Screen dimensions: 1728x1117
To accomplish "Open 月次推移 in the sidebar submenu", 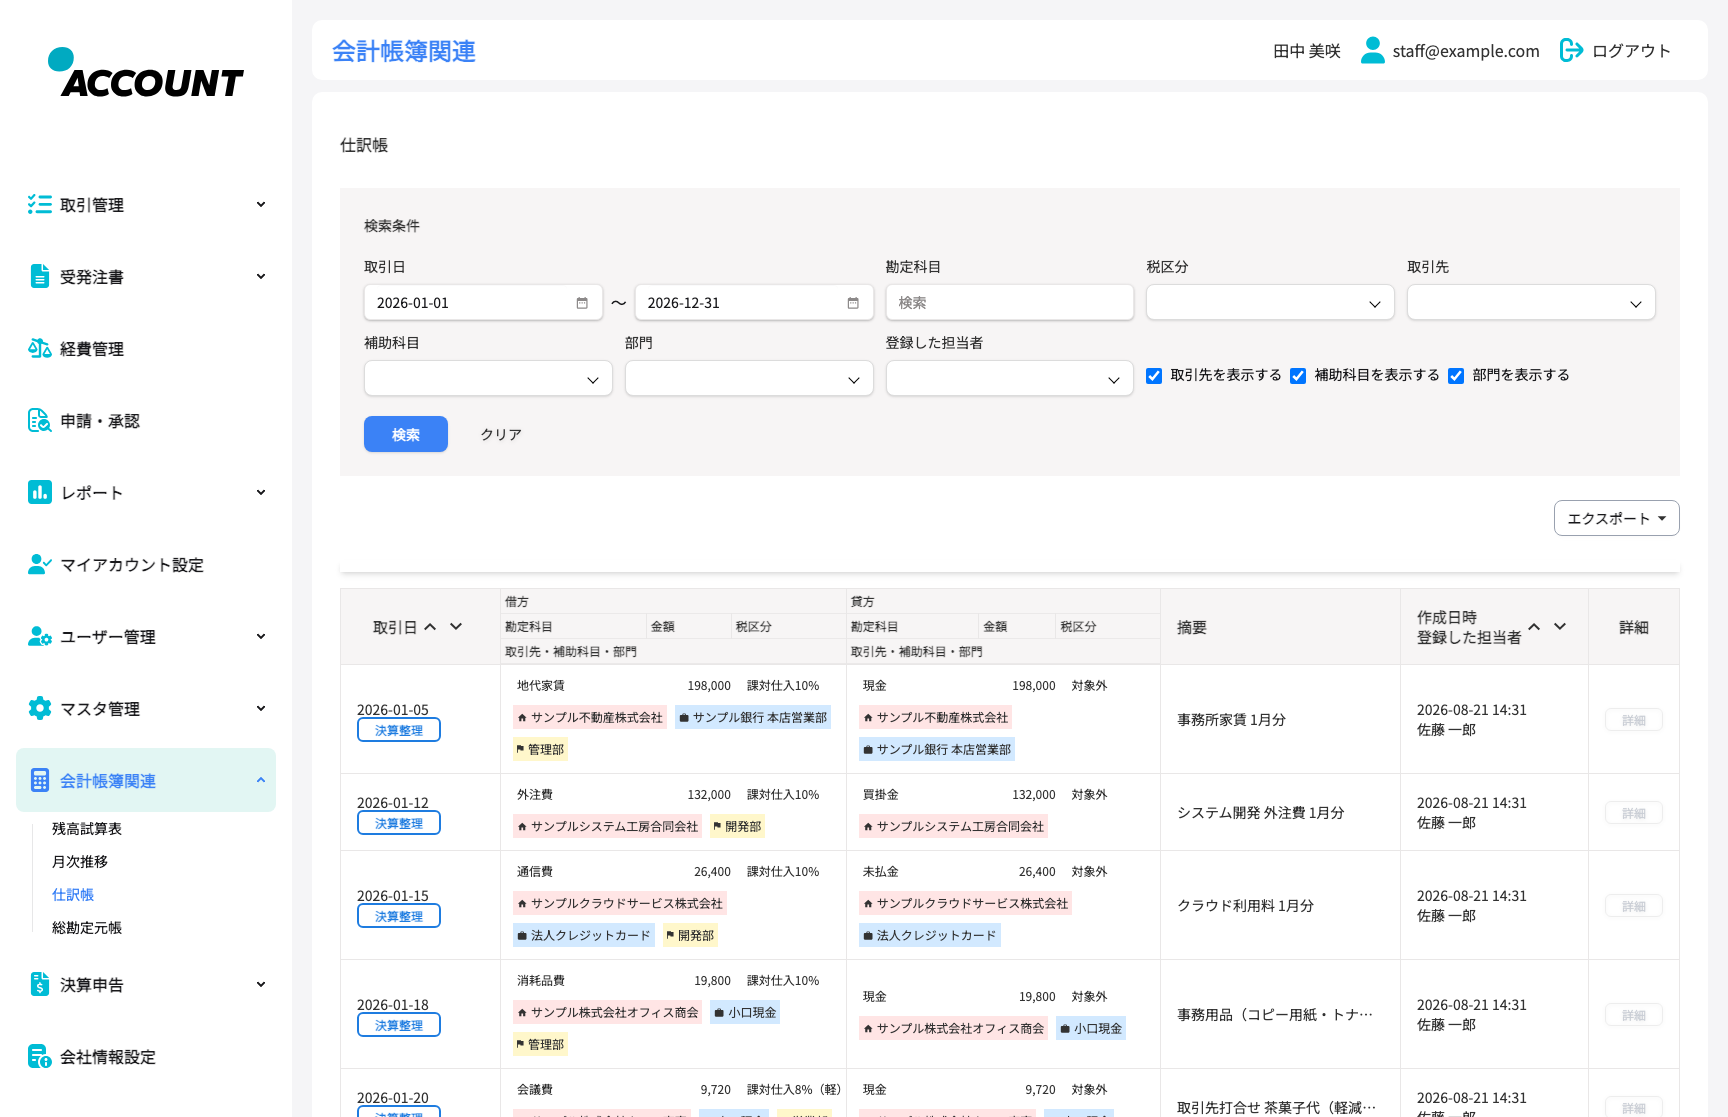I will [x=80, y=862].
